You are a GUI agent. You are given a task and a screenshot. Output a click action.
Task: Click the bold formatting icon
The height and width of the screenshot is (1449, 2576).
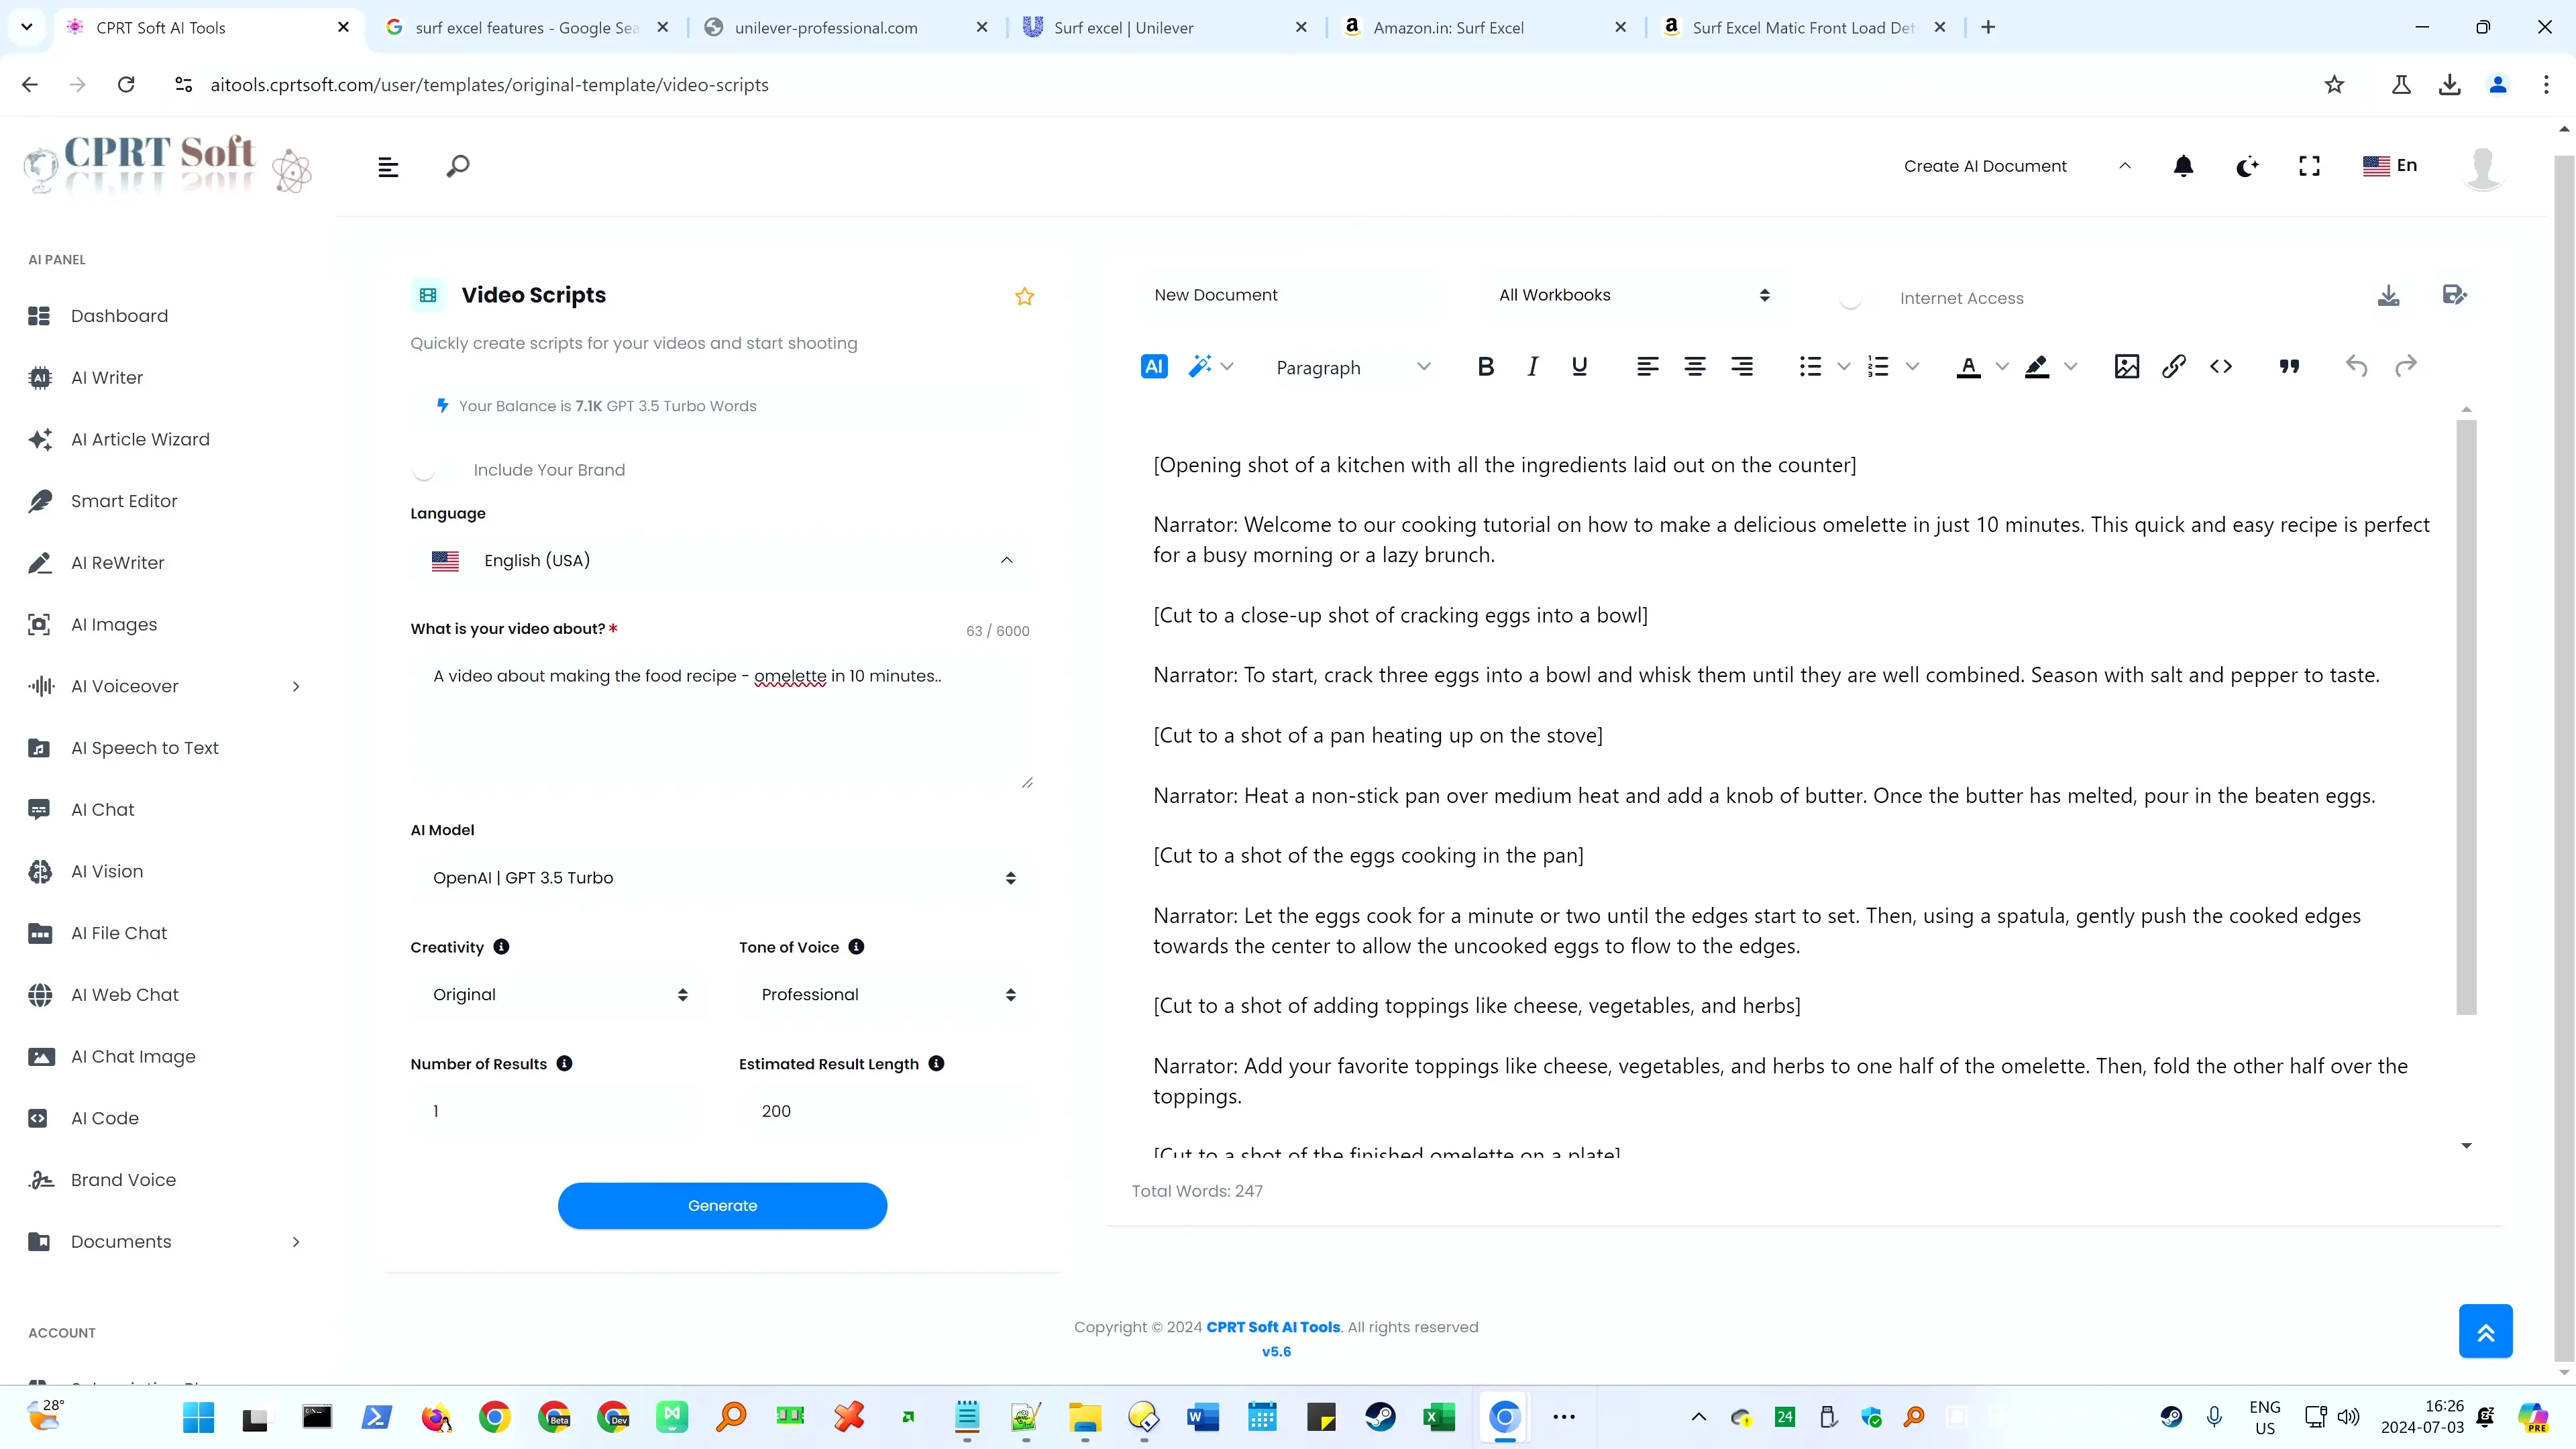click(1486, 366)
